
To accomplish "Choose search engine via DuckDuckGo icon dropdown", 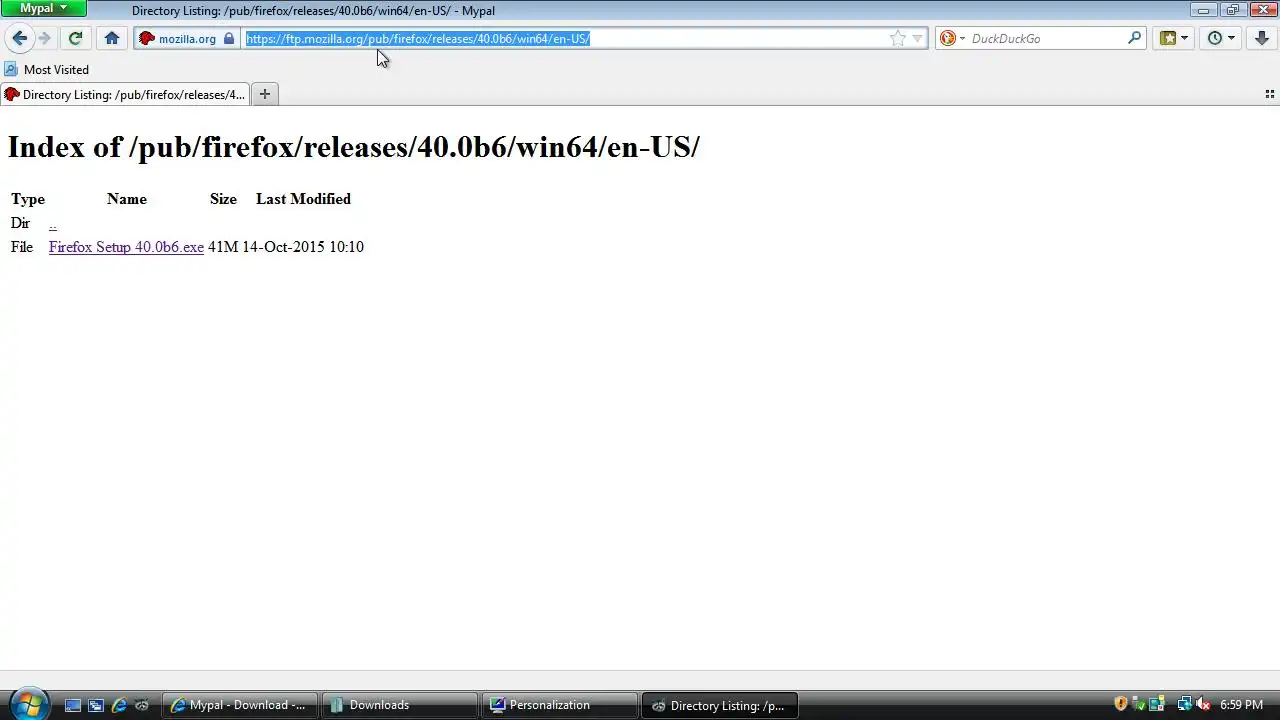I will pos(952,38).
